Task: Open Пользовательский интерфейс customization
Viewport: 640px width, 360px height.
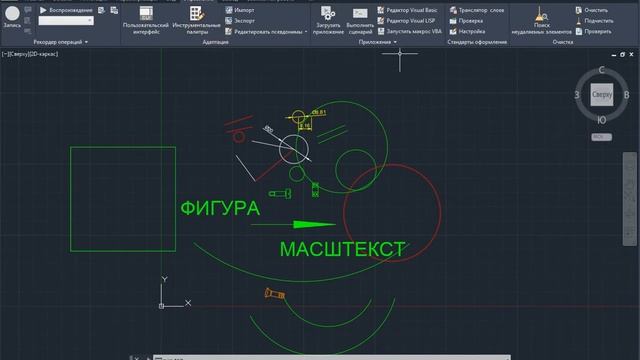Action: (146, 20)
